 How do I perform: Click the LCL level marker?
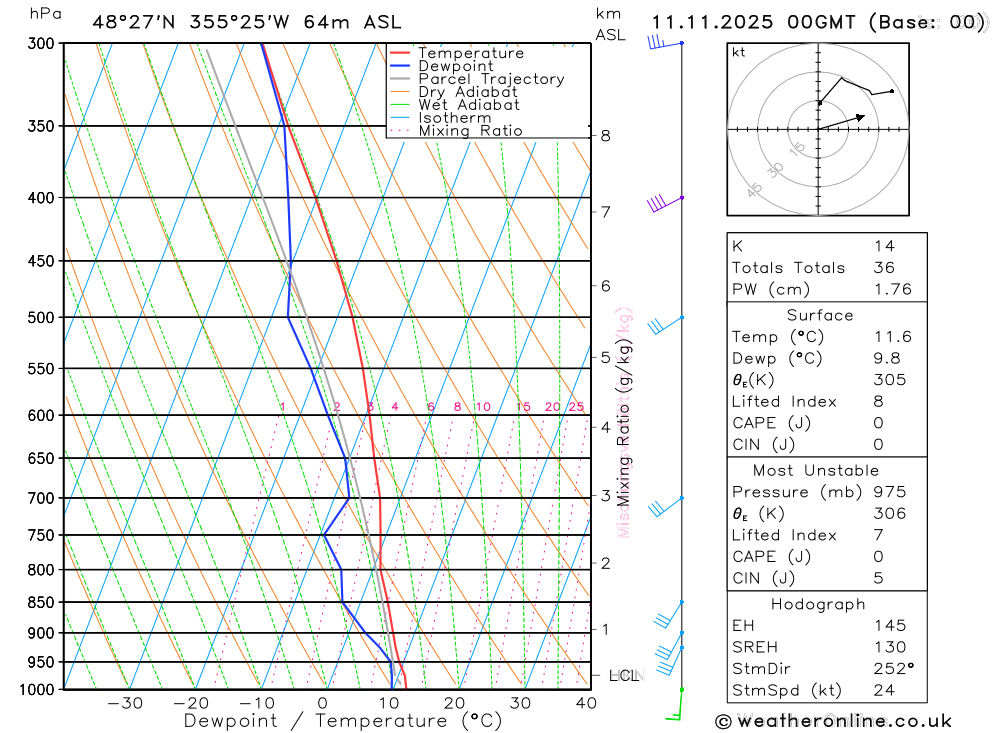click(x=624, y=676)
